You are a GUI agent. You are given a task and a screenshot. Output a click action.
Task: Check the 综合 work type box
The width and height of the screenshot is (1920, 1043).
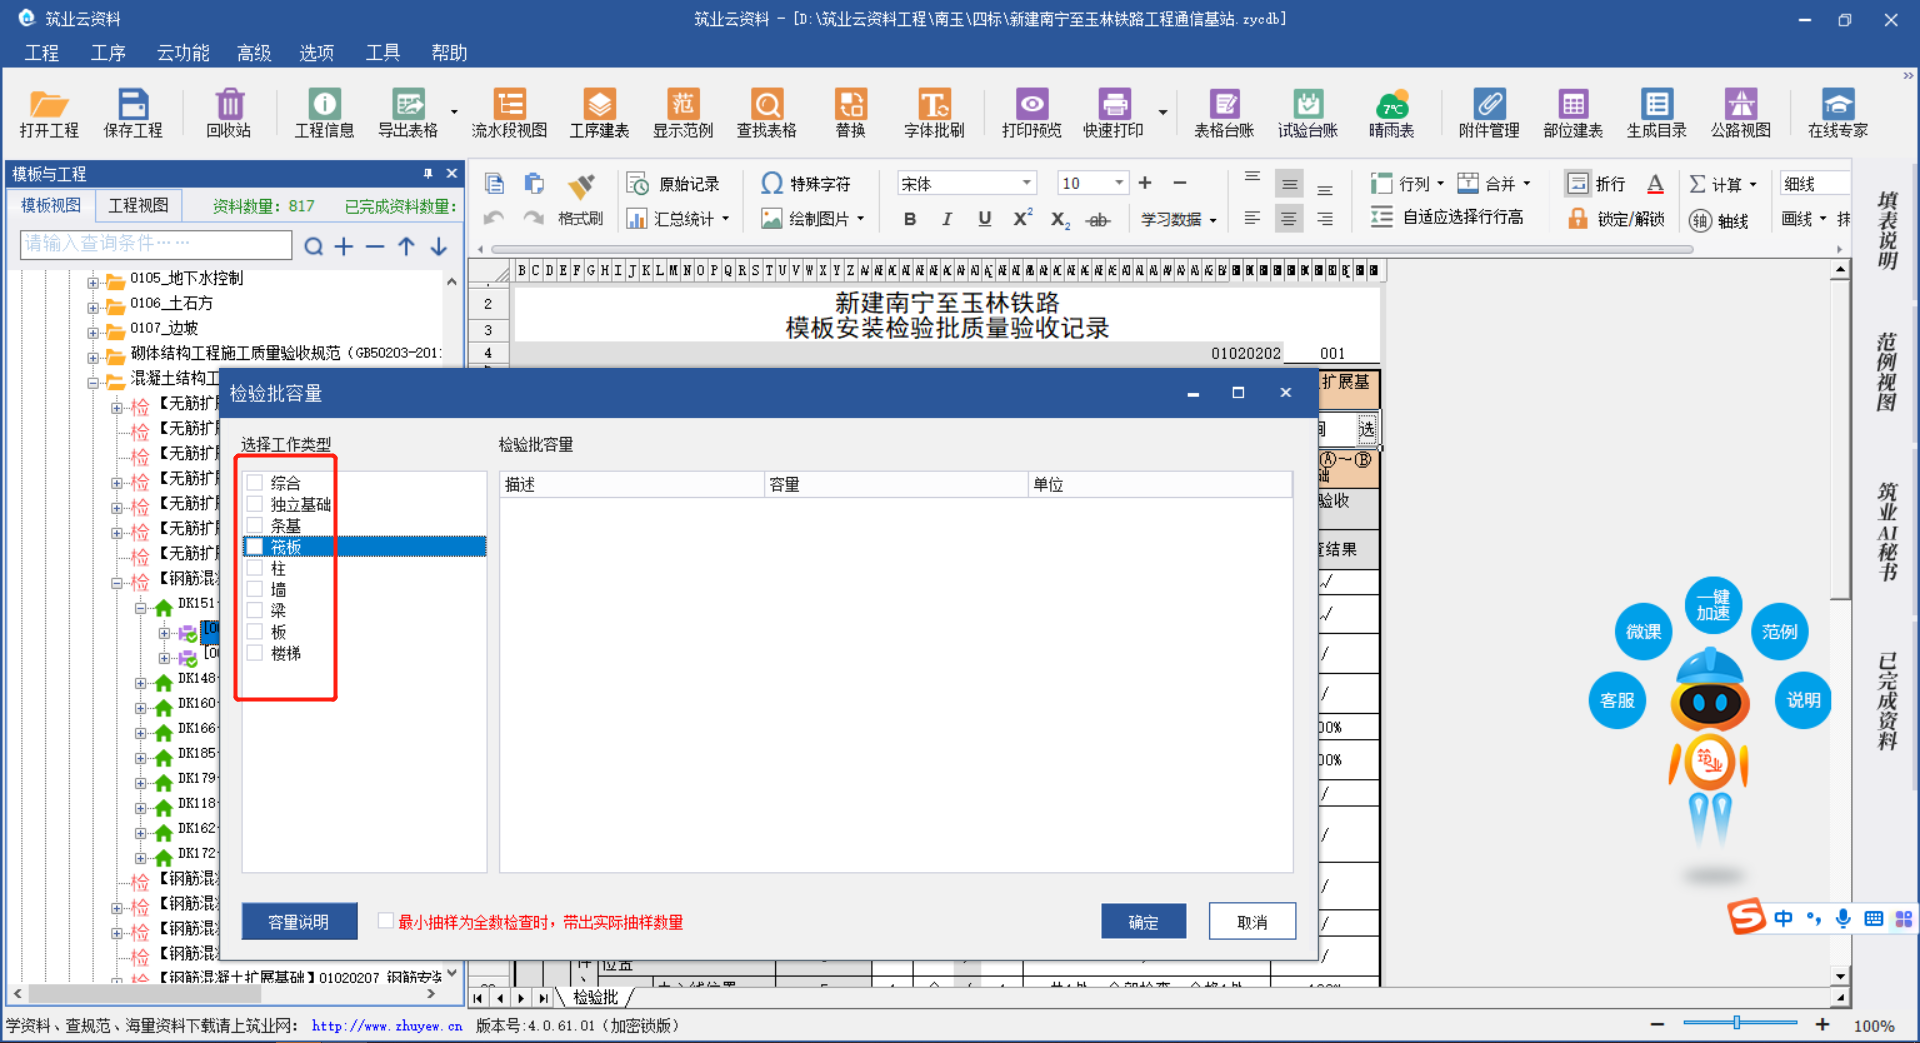[255, 482]
